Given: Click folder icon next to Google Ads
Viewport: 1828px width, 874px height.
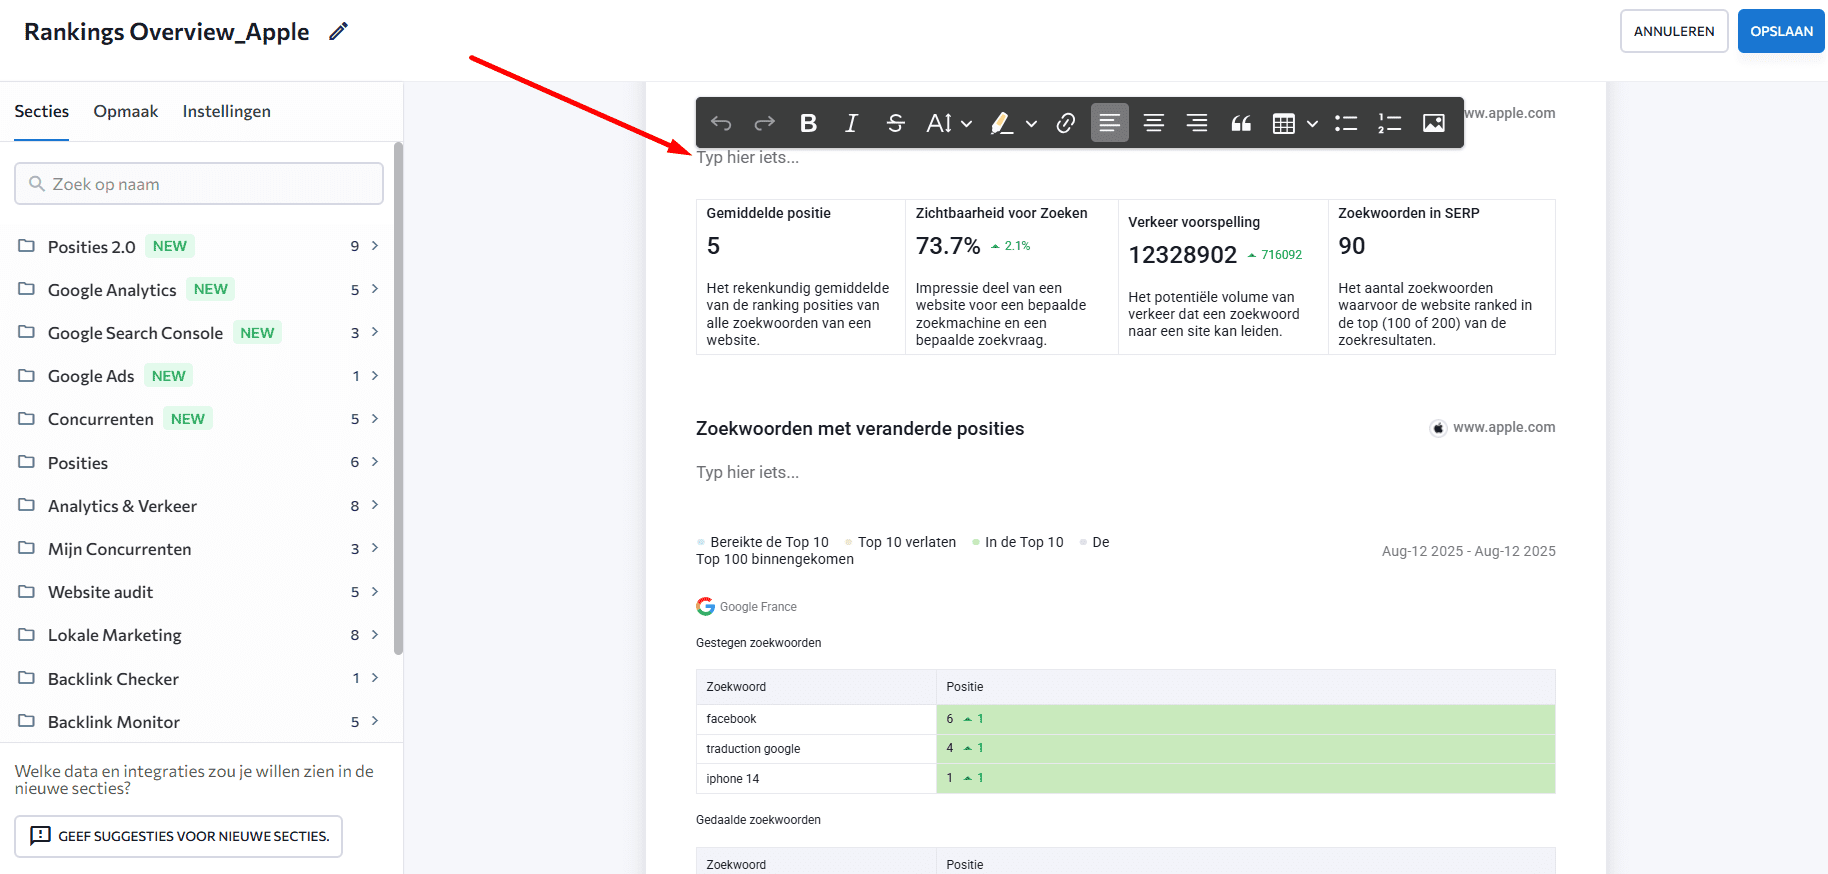Looking at the screenshot, I should 27,376.
